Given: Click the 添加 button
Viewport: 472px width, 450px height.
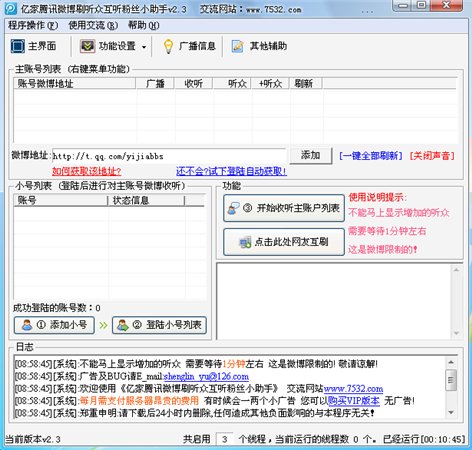Looking at the screenshot, I should pyautogui.click(x=311, y=155).
